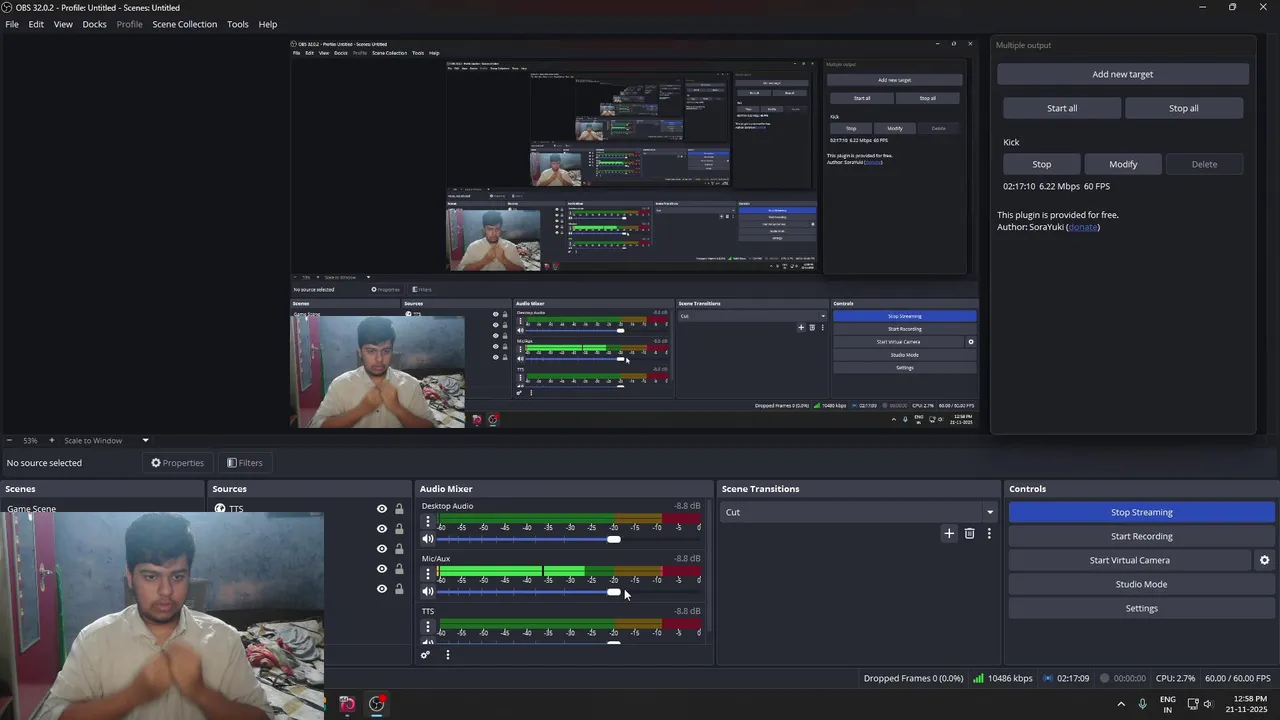The image size is (1280, 720).
Task: Open the volume speaker tray icon
Action: tap(1208, 704)
